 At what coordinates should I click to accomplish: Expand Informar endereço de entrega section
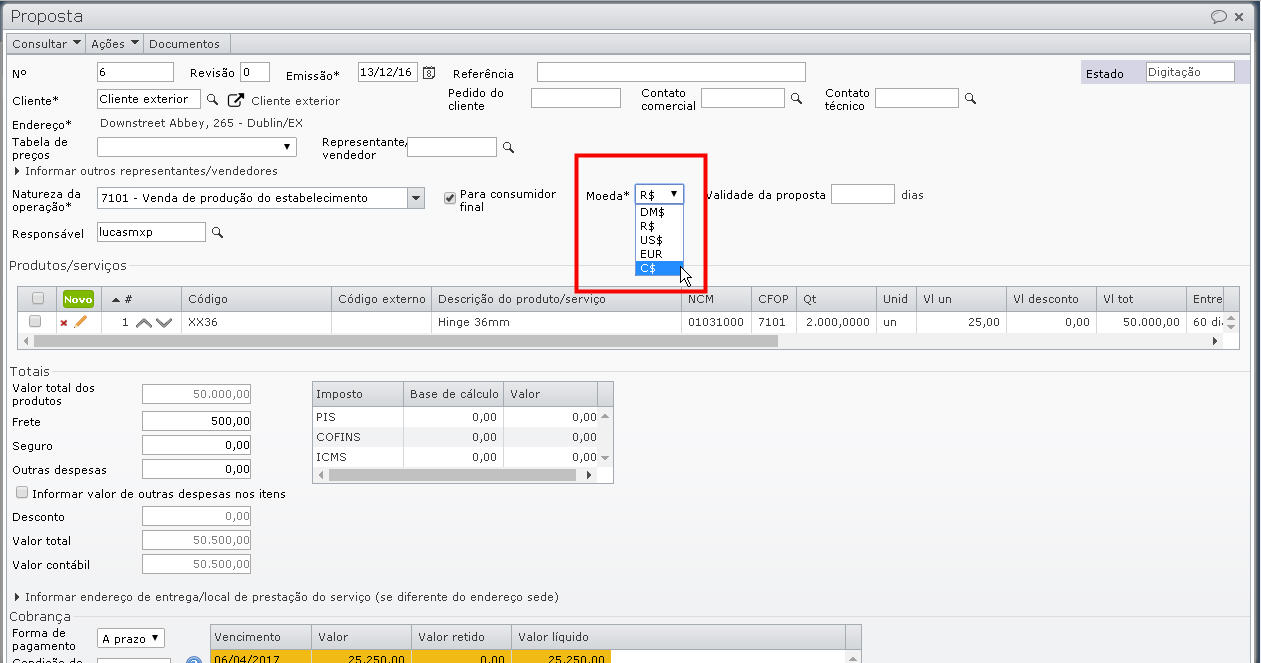coord(286,597)
